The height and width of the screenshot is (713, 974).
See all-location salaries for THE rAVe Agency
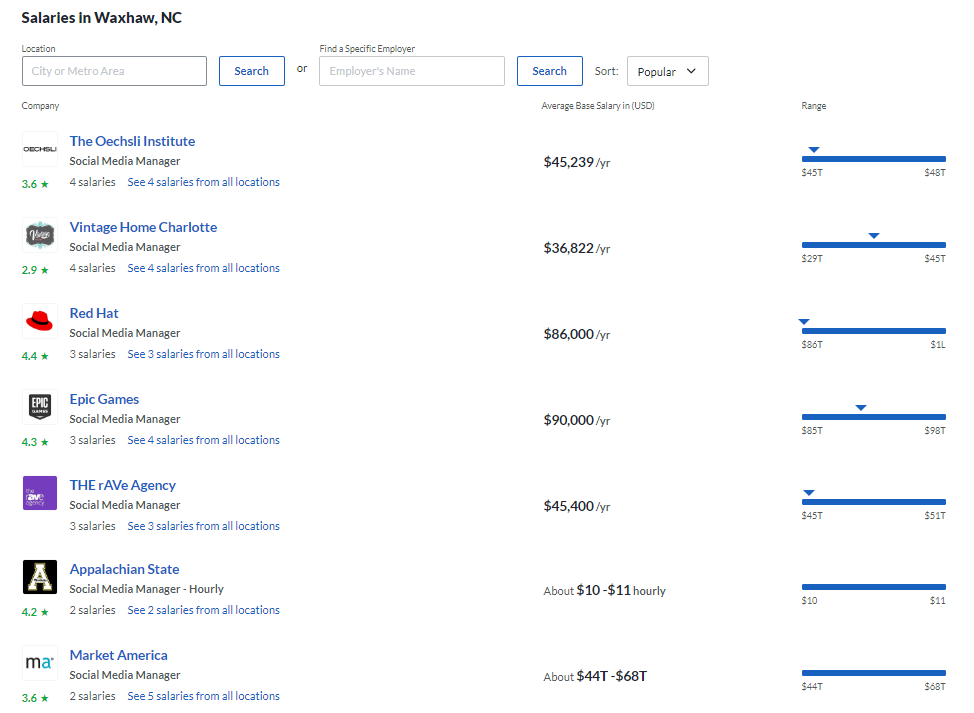coord(204,526)
